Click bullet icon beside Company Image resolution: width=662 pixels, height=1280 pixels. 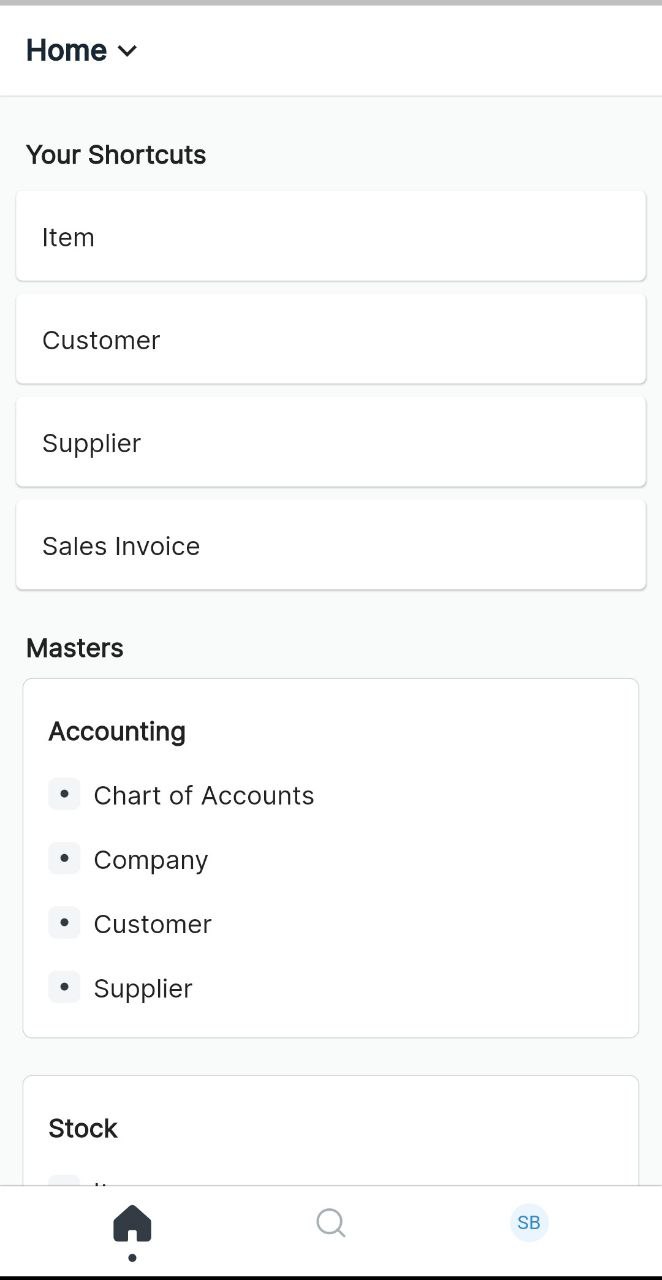click(64, 859)
